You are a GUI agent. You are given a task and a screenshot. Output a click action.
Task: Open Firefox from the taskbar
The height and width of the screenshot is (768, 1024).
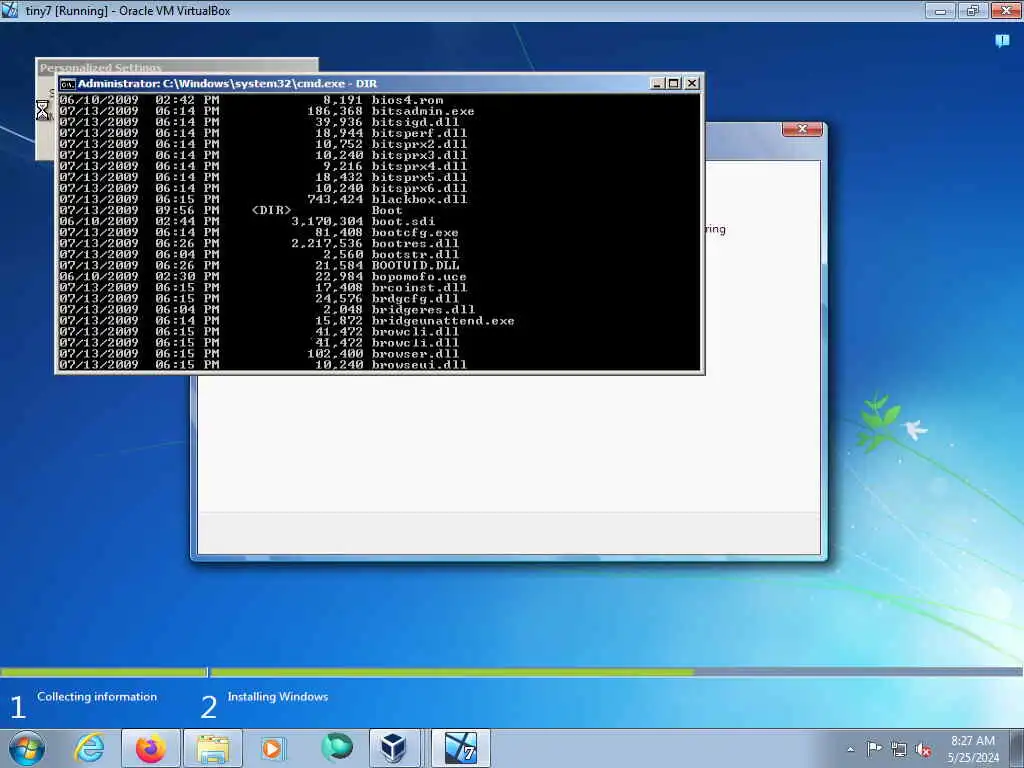(x=151, y=748)
